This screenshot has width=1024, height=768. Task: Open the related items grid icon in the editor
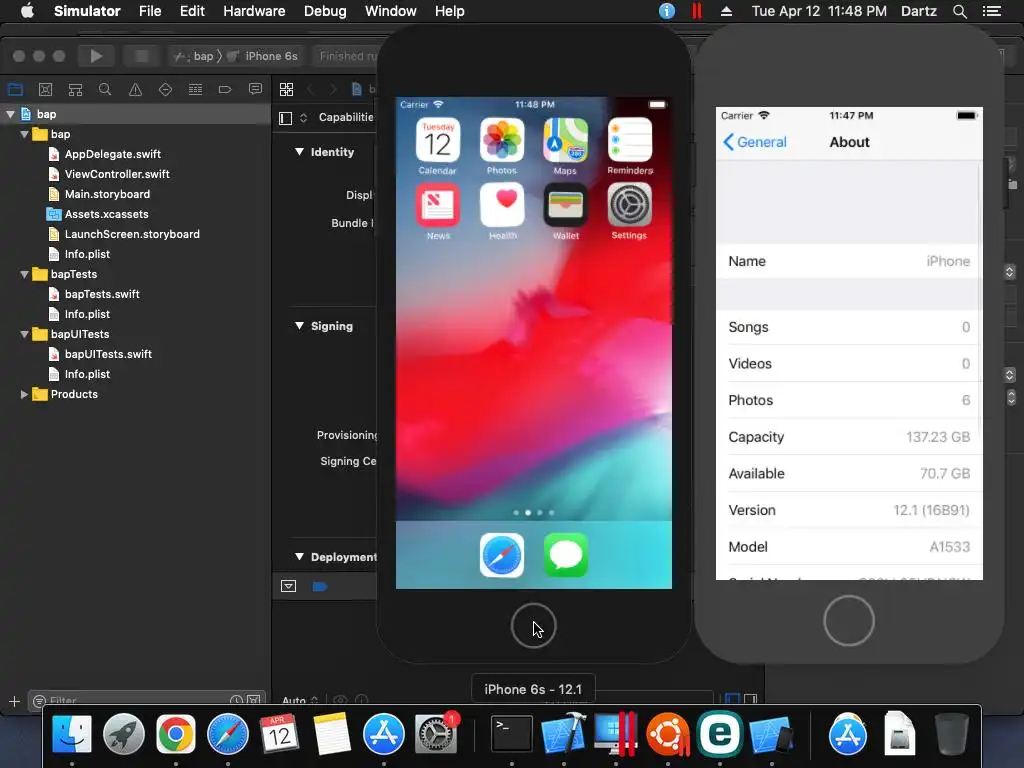coord(286,89)
